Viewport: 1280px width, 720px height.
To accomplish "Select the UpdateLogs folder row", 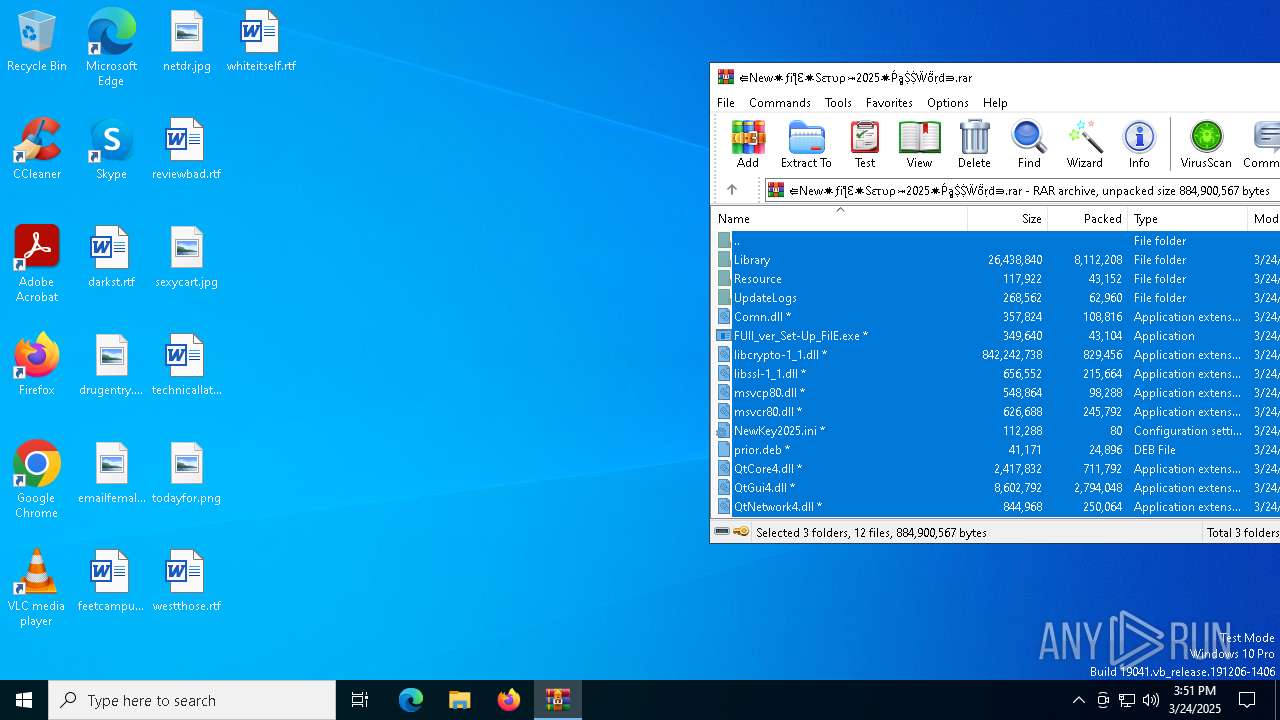I will 996,298.
